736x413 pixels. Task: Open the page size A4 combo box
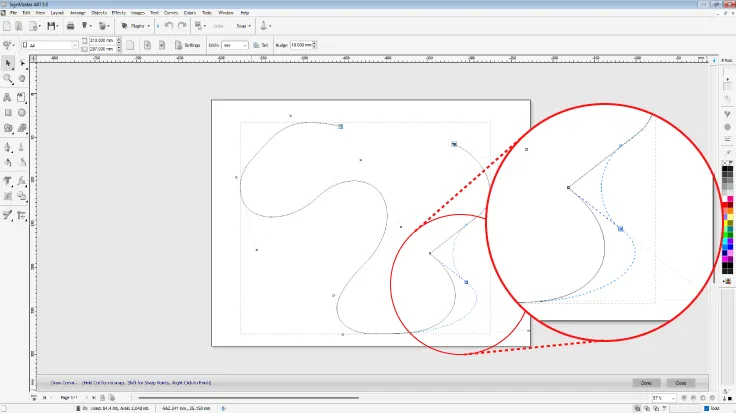tap(50, 45)
